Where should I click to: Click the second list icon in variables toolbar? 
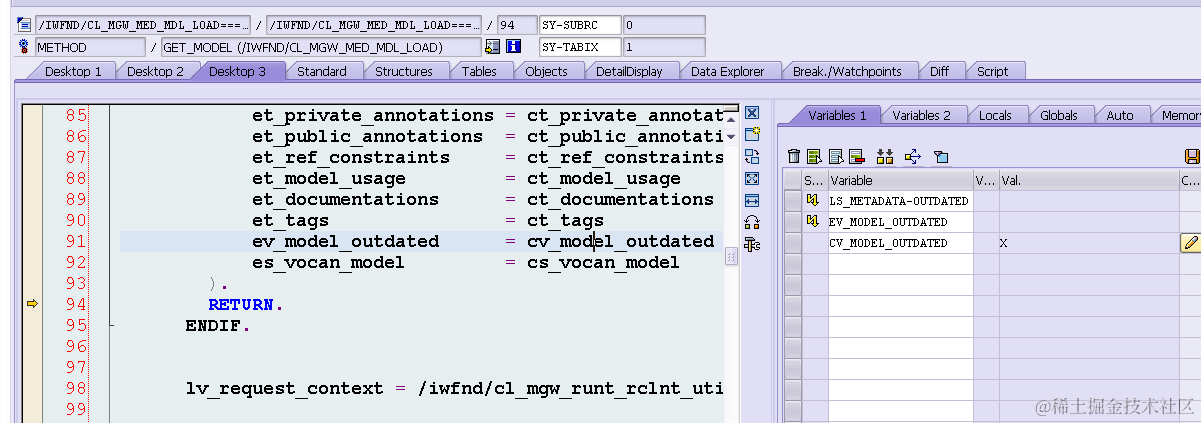click(x=835, y=156)
